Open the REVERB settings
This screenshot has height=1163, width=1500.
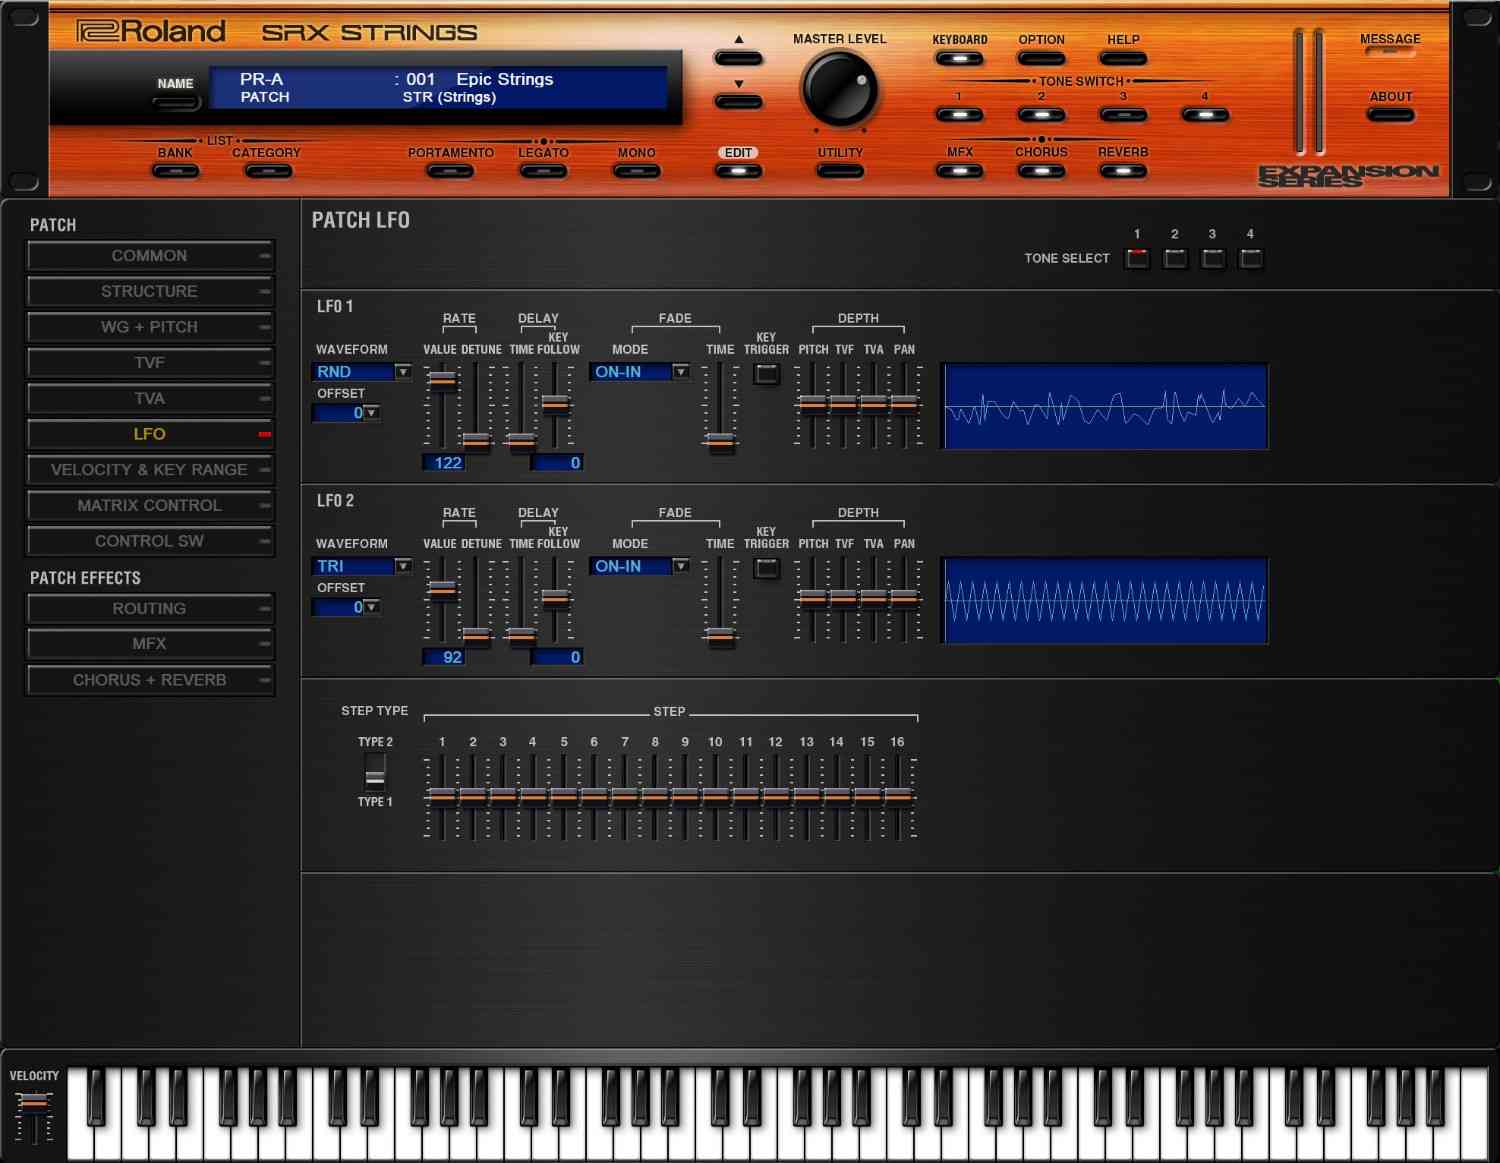[x=1122, y=171]
